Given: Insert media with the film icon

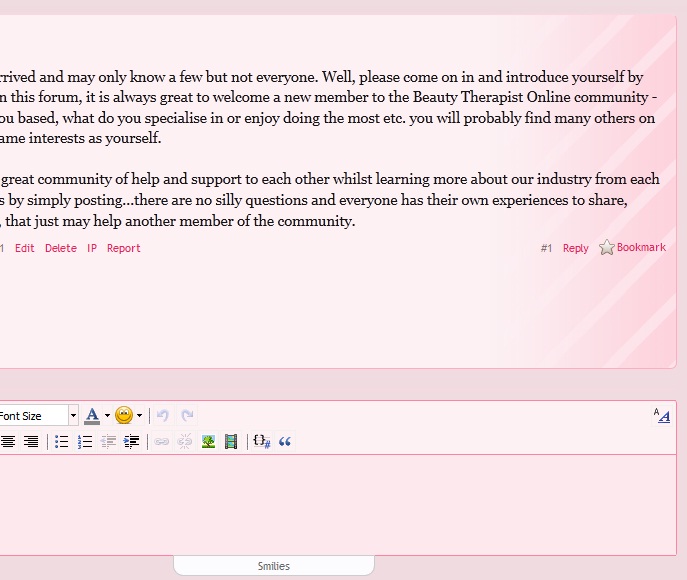Looking at the screenshot, I should point(231,442).
